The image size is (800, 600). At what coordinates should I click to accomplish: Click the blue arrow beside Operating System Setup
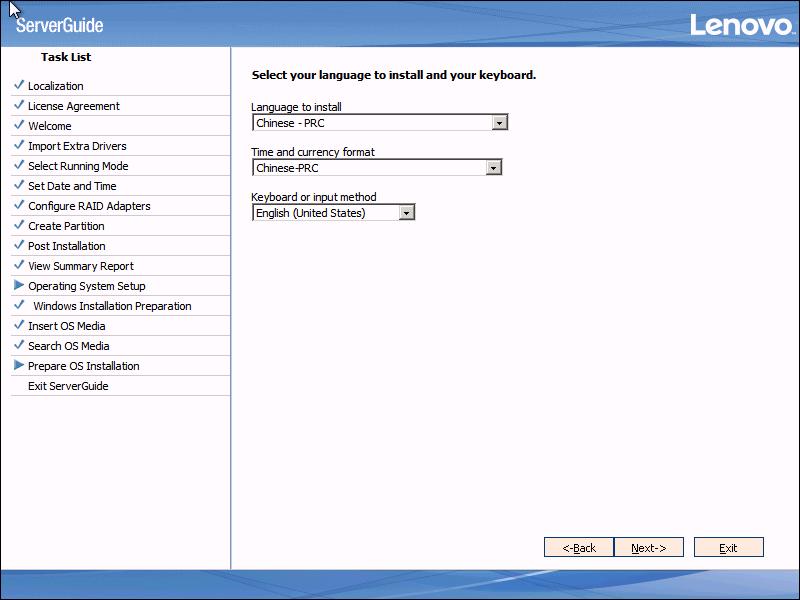[19, 285]
